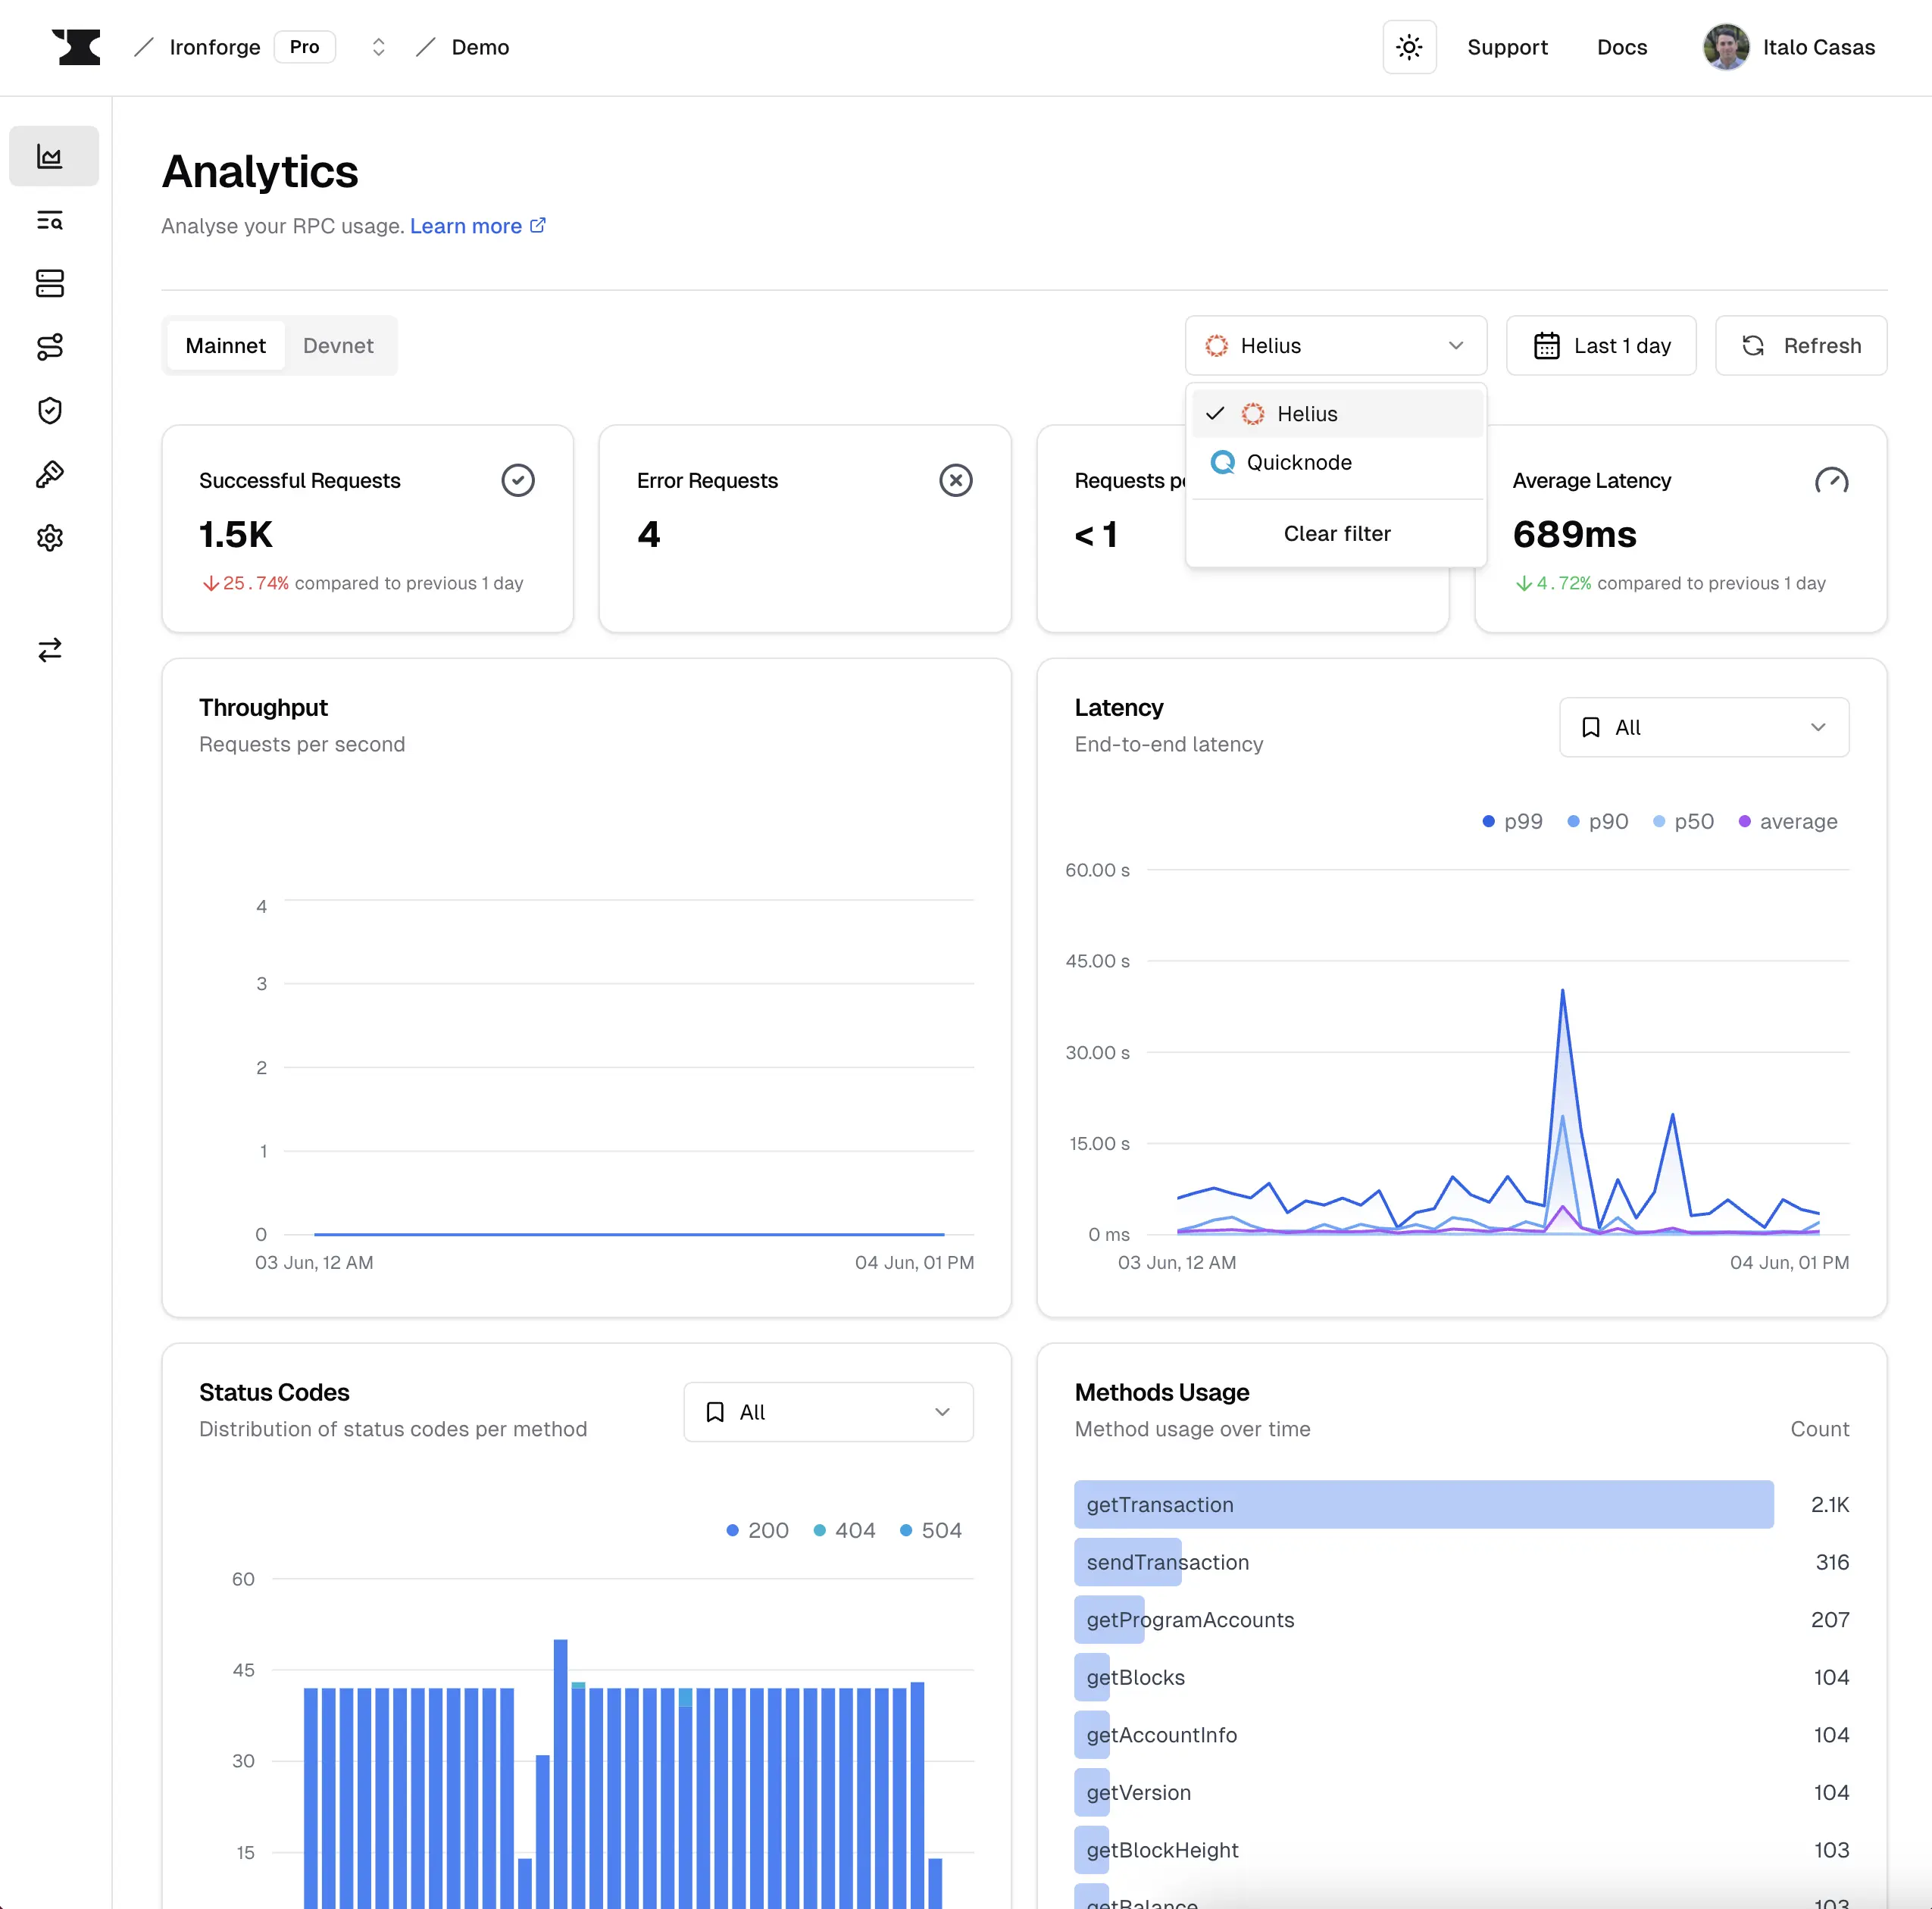Screen dimensions: 1932x1909
Task: Open the Docs menu item
Action: tap(1622, 47)
